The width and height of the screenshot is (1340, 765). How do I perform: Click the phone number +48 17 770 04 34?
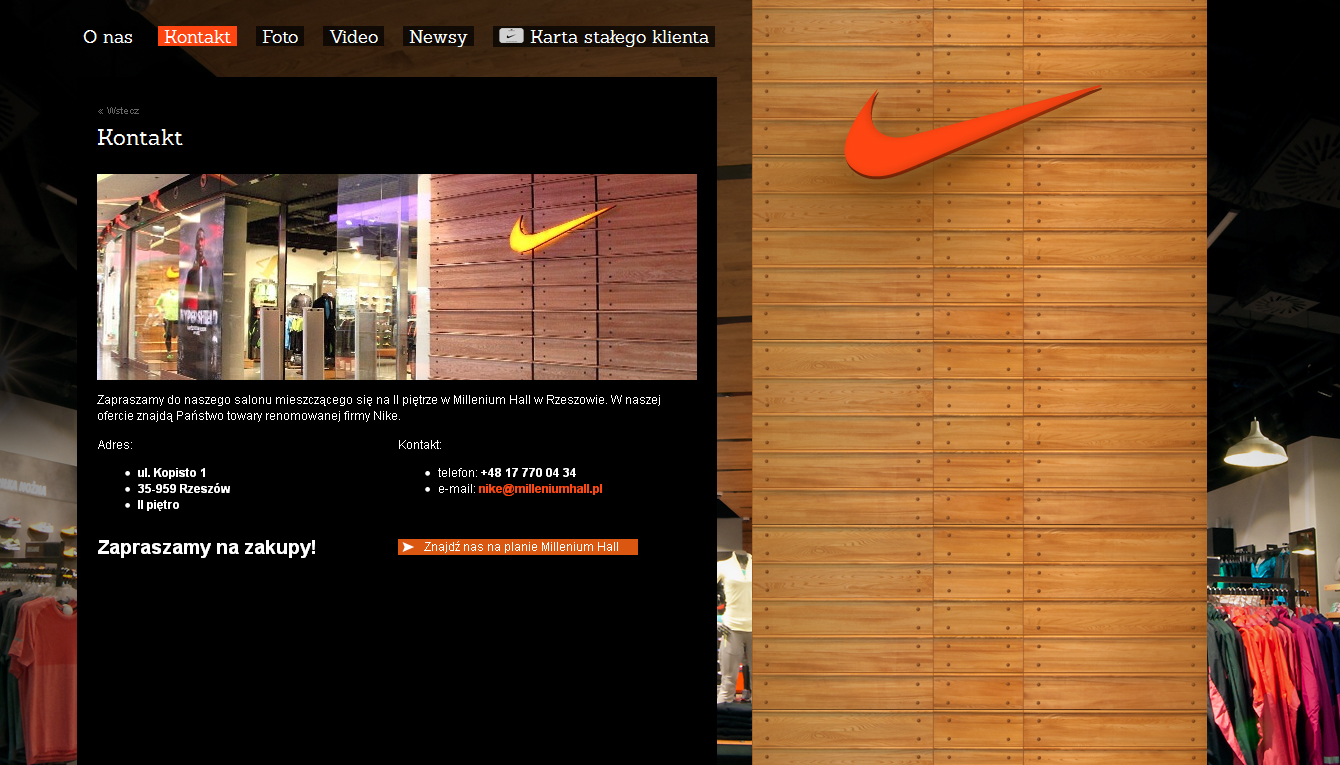click(528, 473)
